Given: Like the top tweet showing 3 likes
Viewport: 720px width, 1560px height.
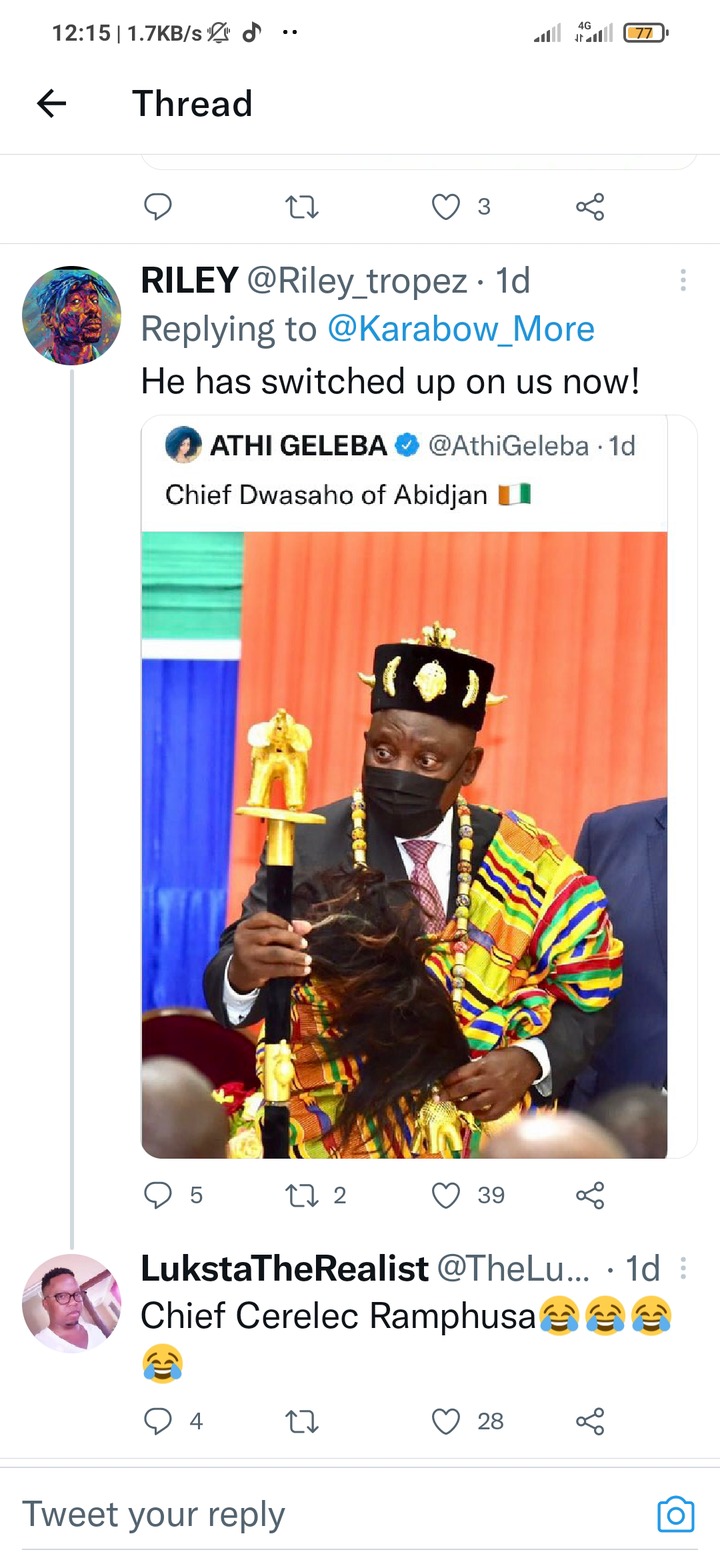Looking at the screenshot, I should coord(446,207).
